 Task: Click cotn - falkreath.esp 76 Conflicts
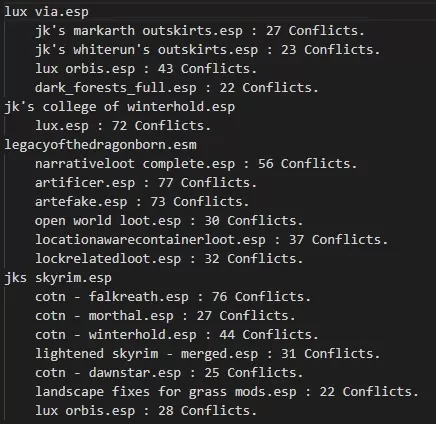point(173,297)
